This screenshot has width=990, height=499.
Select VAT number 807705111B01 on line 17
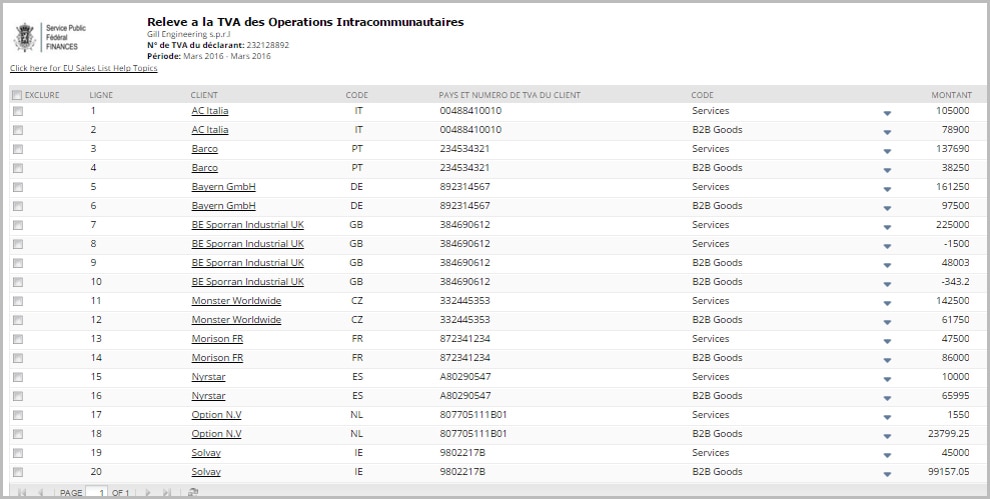pos(474,415)
